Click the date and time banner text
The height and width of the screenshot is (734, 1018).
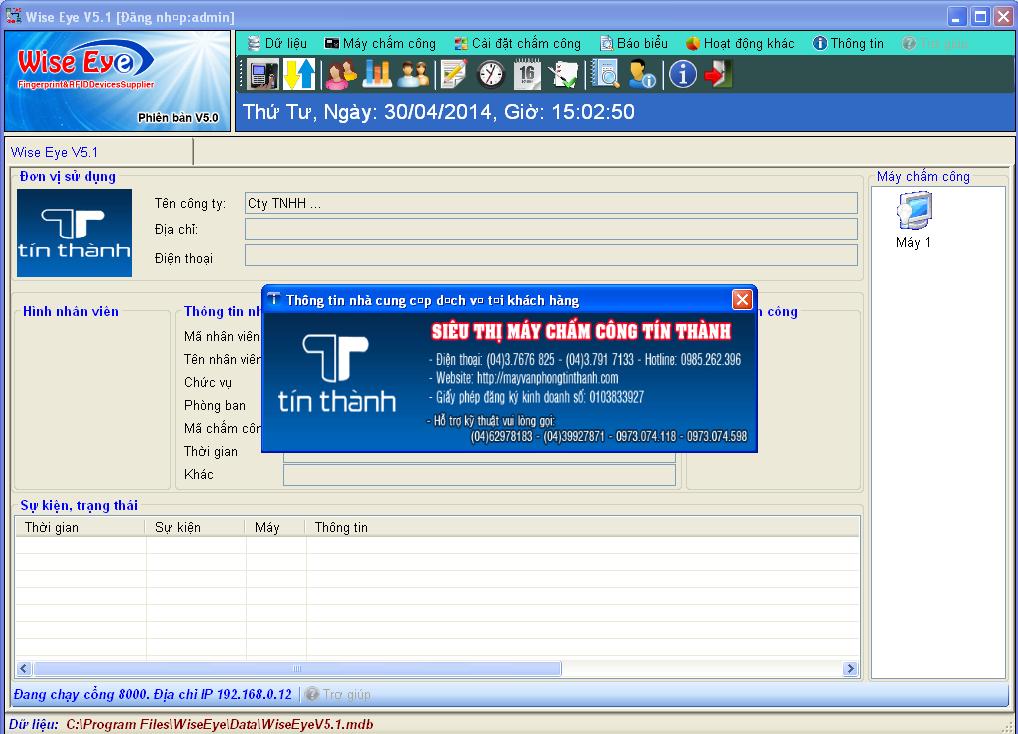tap(439, 112)
